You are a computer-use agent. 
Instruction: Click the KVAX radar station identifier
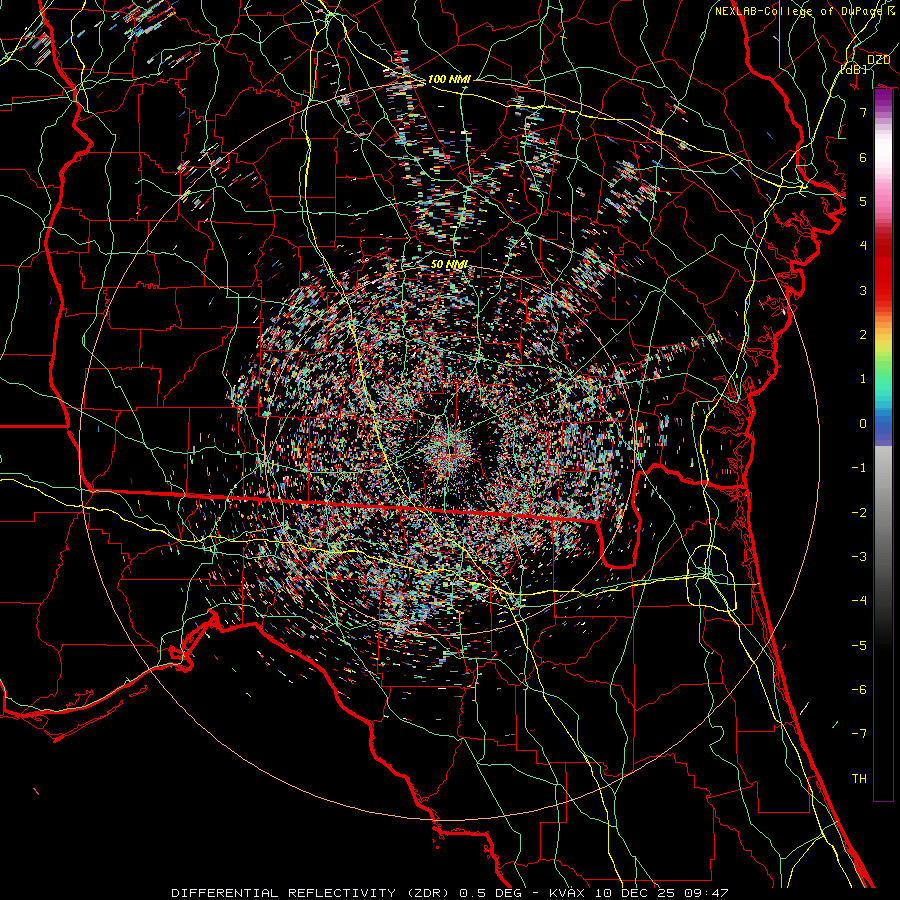[569, 893]
